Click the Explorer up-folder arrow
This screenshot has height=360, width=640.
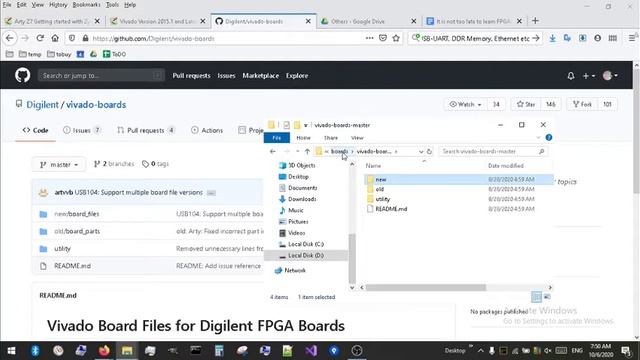307,151
